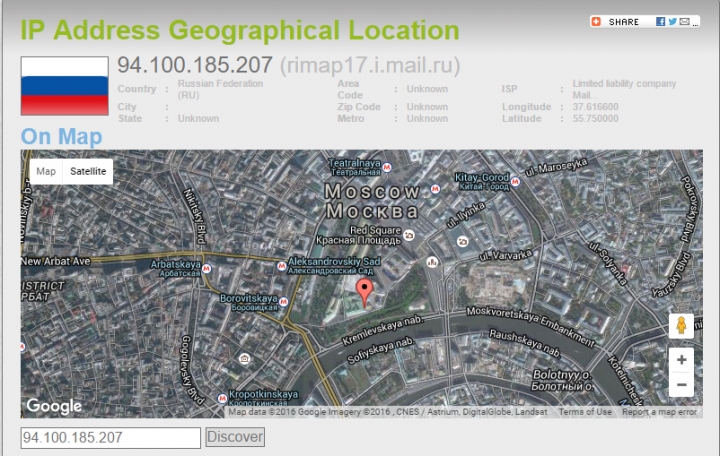Click the orange plus share icon
Image resolution: width=720 pixels, height=456 pixels.
click(596, 22)
